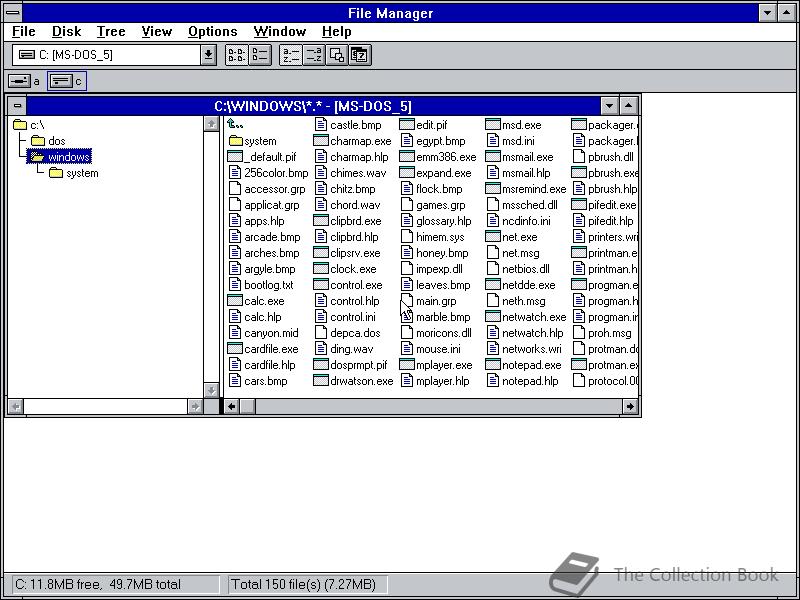Viewport: 800px width, 600px height.
Task: Select the file glossary.hlp
Action: (x=436, y=221)
